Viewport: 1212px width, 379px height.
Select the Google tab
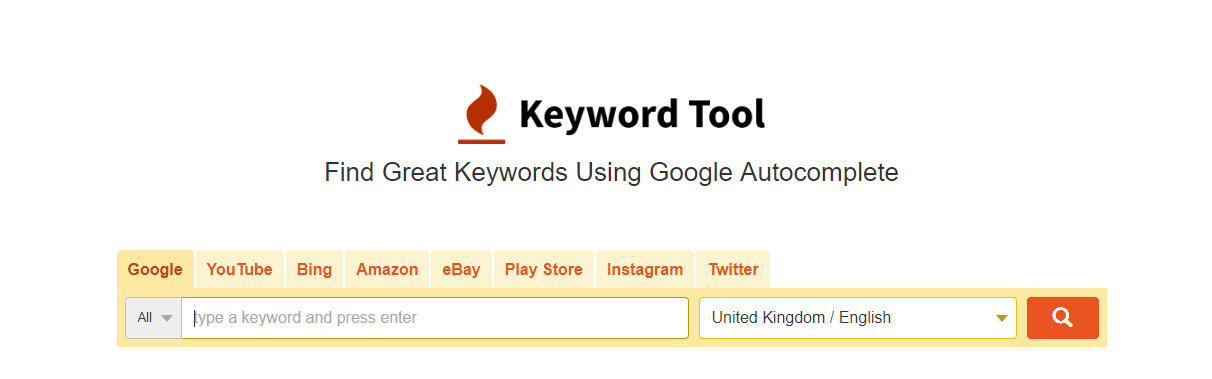[155, 269]
